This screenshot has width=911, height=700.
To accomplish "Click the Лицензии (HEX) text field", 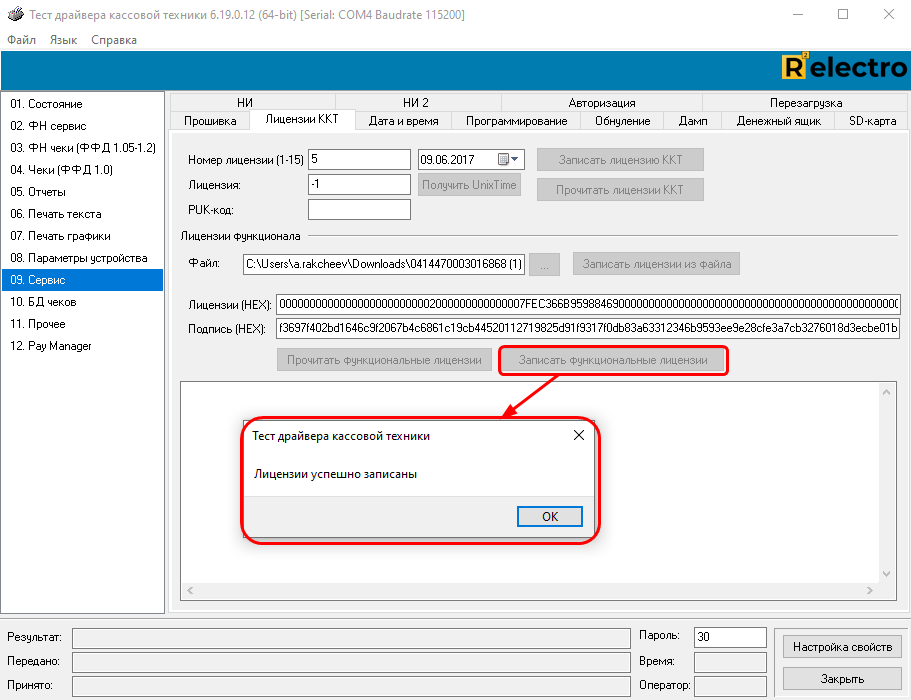I will click(x=587, y=304).
